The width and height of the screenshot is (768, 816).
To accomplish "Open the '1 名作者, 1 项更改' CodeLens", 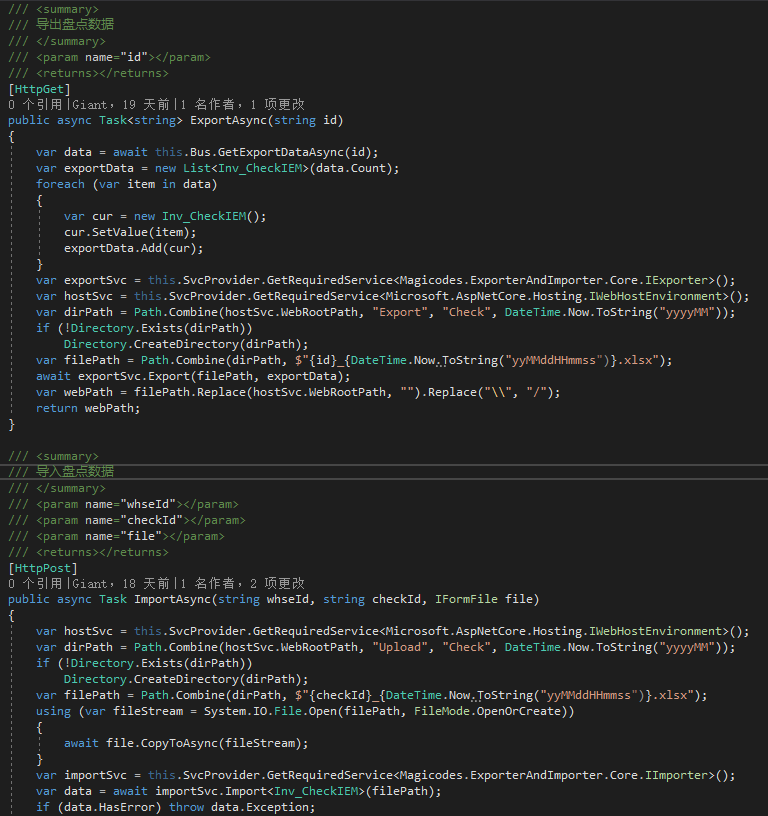I will coord(242,105).
